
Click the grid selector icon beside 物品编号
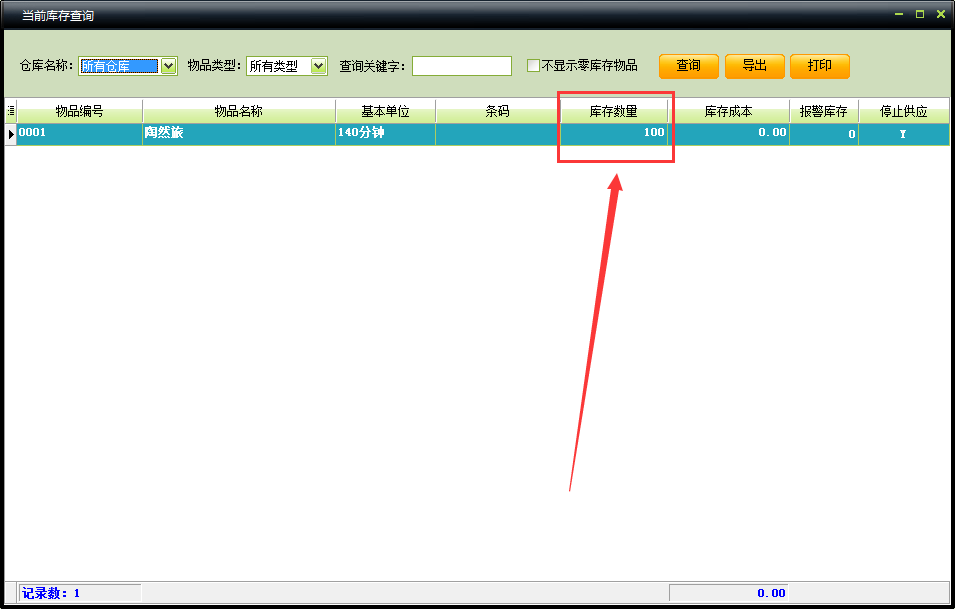11,111
